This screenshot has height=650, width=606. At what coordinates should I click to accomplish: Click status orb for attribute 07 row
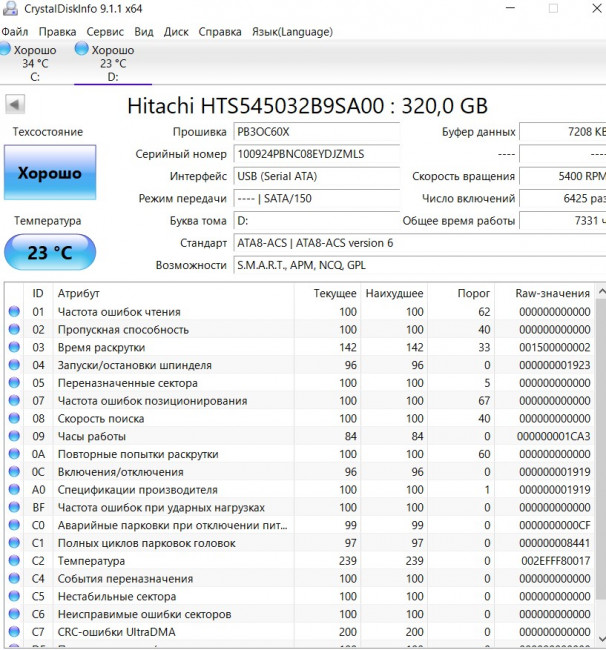(14, 400)
